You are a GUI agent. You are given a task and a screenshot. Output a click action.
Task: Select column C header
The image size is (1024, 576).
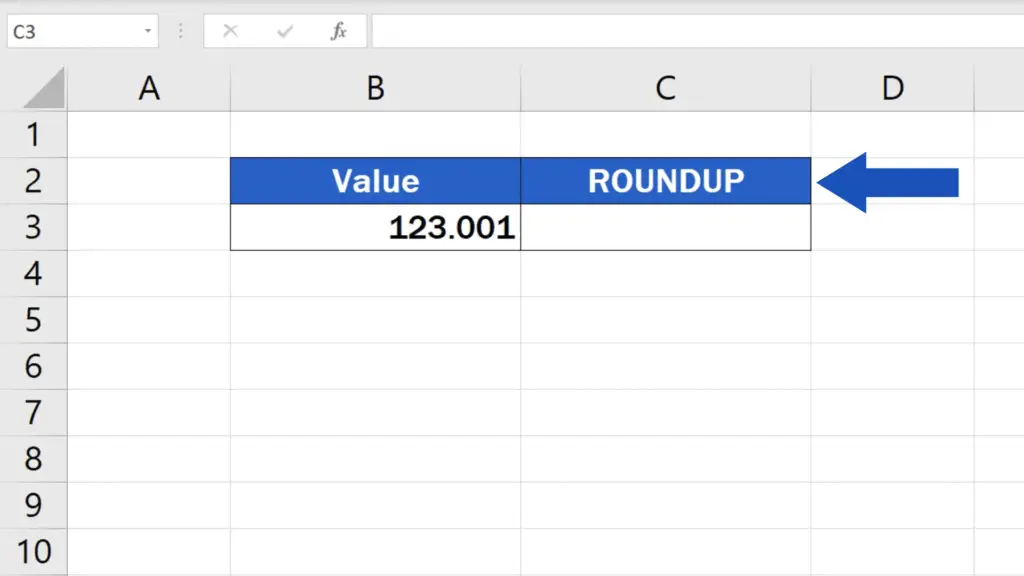665,89
